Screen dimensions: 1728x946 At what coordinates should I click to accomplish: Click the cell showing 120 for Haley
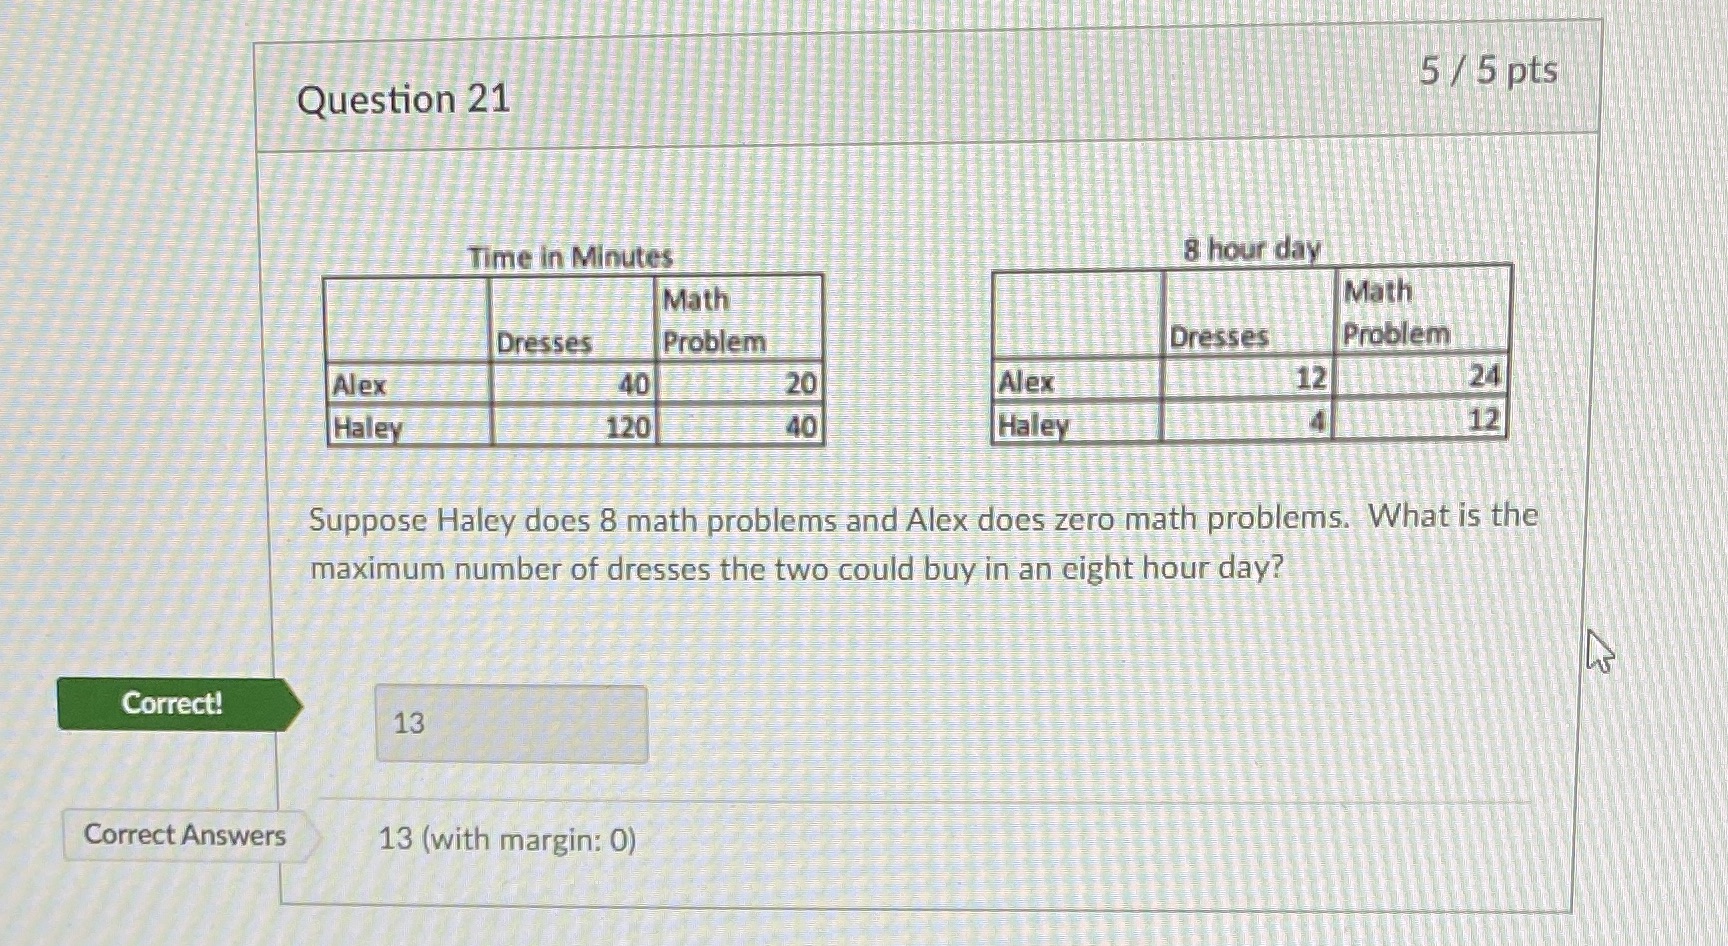pos(627,427)
